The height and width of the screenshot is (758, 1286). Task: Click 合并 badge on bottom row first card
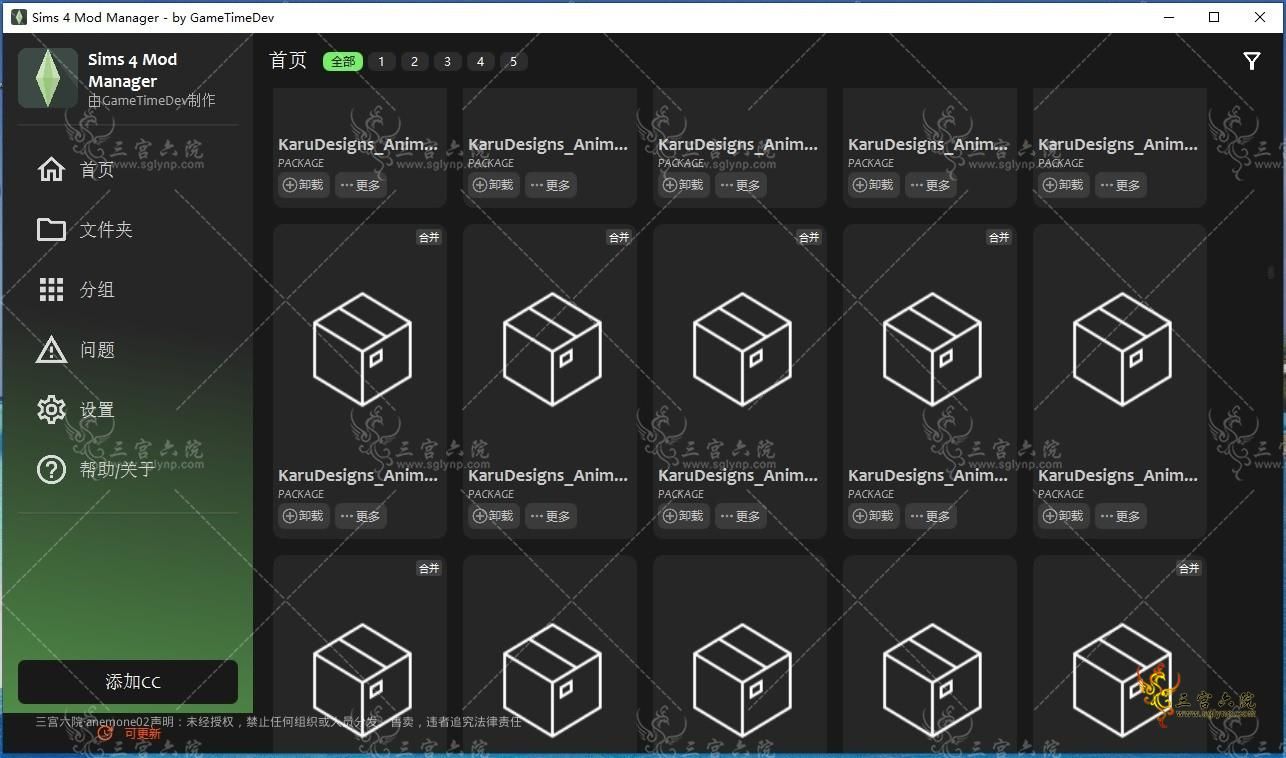click(x=429, y=568)
